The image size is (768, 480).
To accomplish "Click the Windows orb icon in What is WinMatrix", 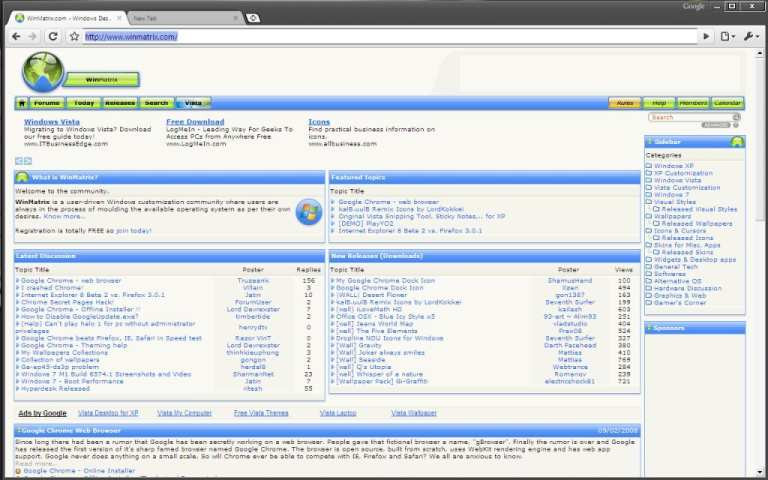I will 309,212.
